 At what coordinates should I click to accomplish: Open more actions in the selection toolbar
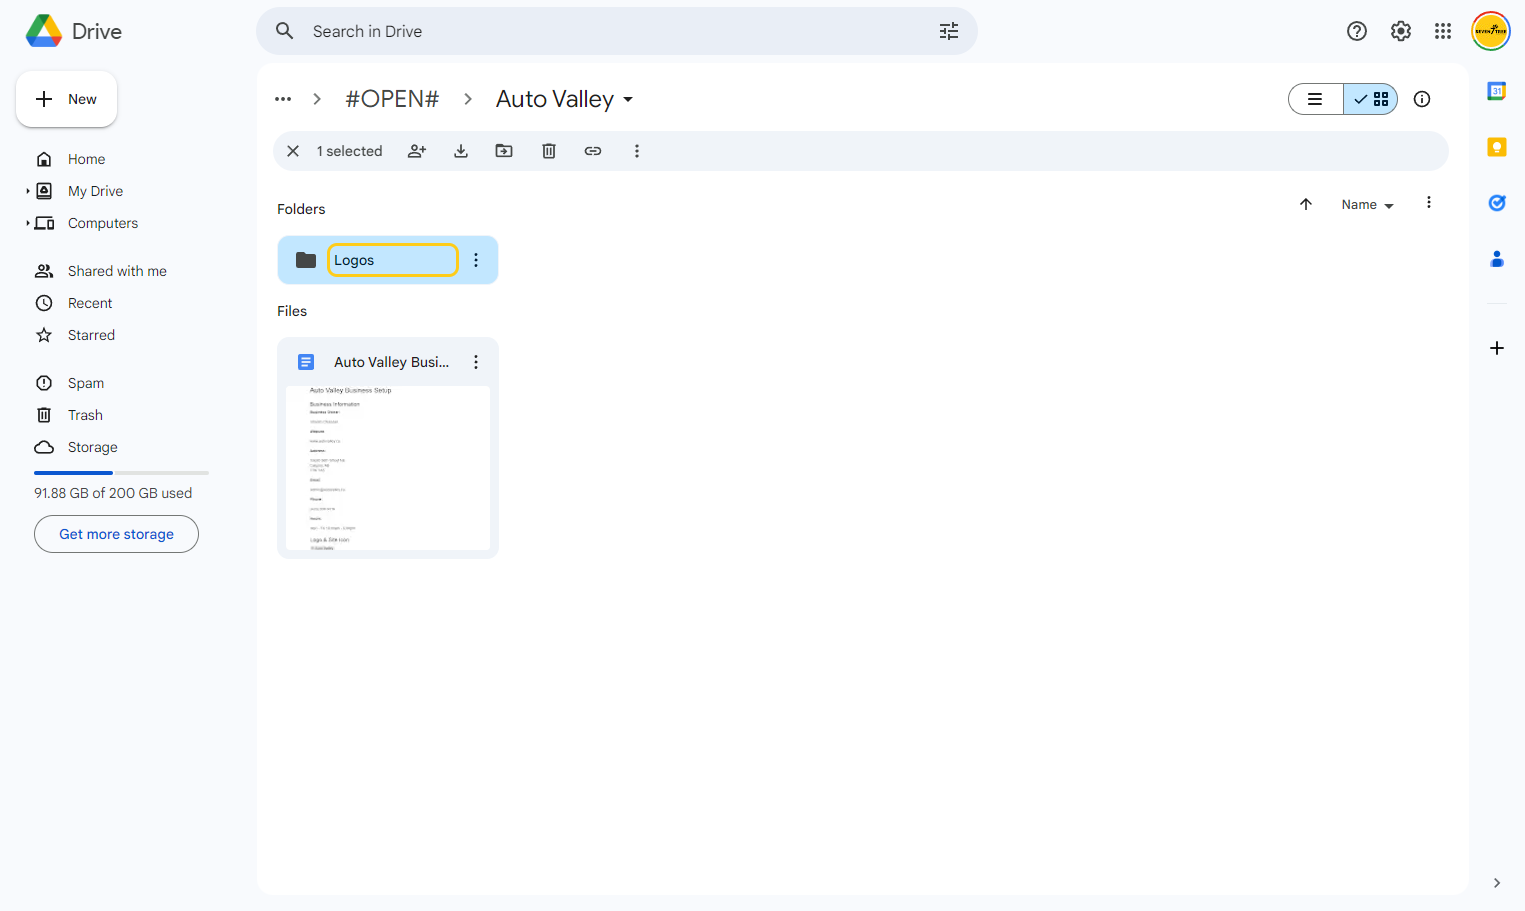pos(637,151)
